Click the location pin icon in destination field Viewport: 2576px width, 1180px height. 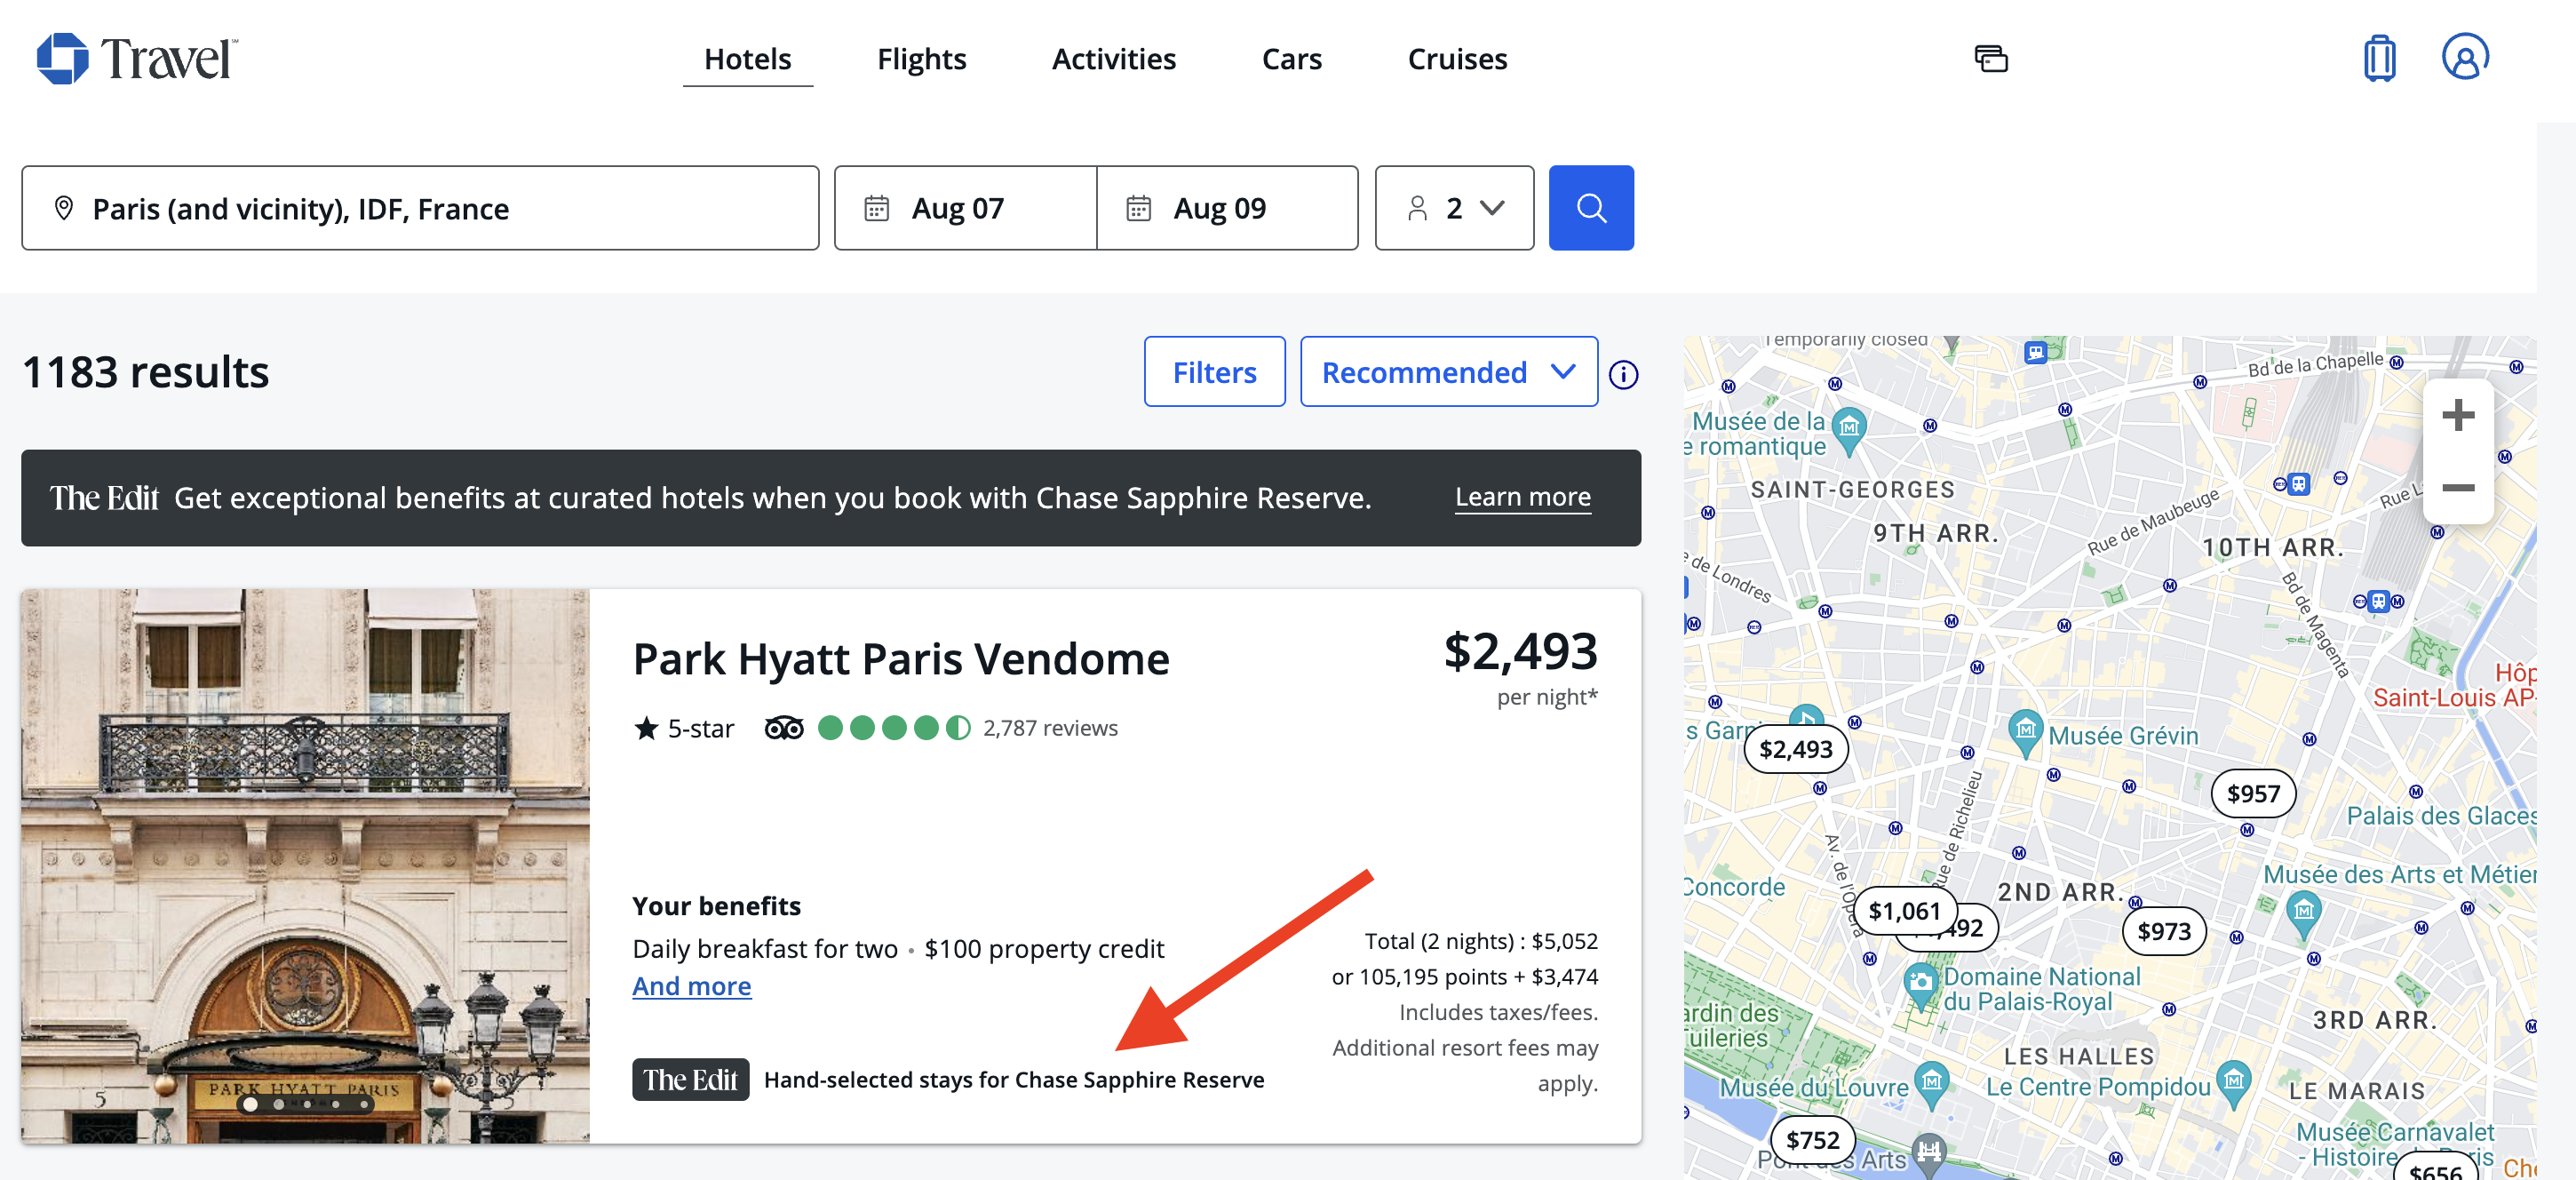tap(64, 208)
